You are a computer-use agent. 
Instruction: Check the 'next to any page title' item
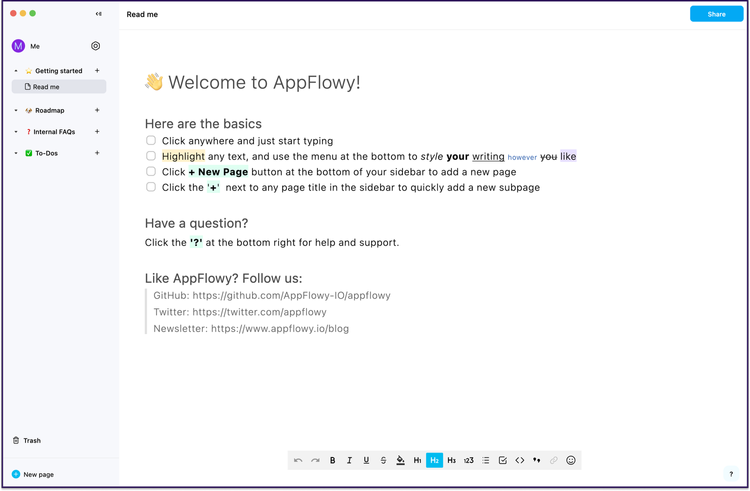coord(151,187)
